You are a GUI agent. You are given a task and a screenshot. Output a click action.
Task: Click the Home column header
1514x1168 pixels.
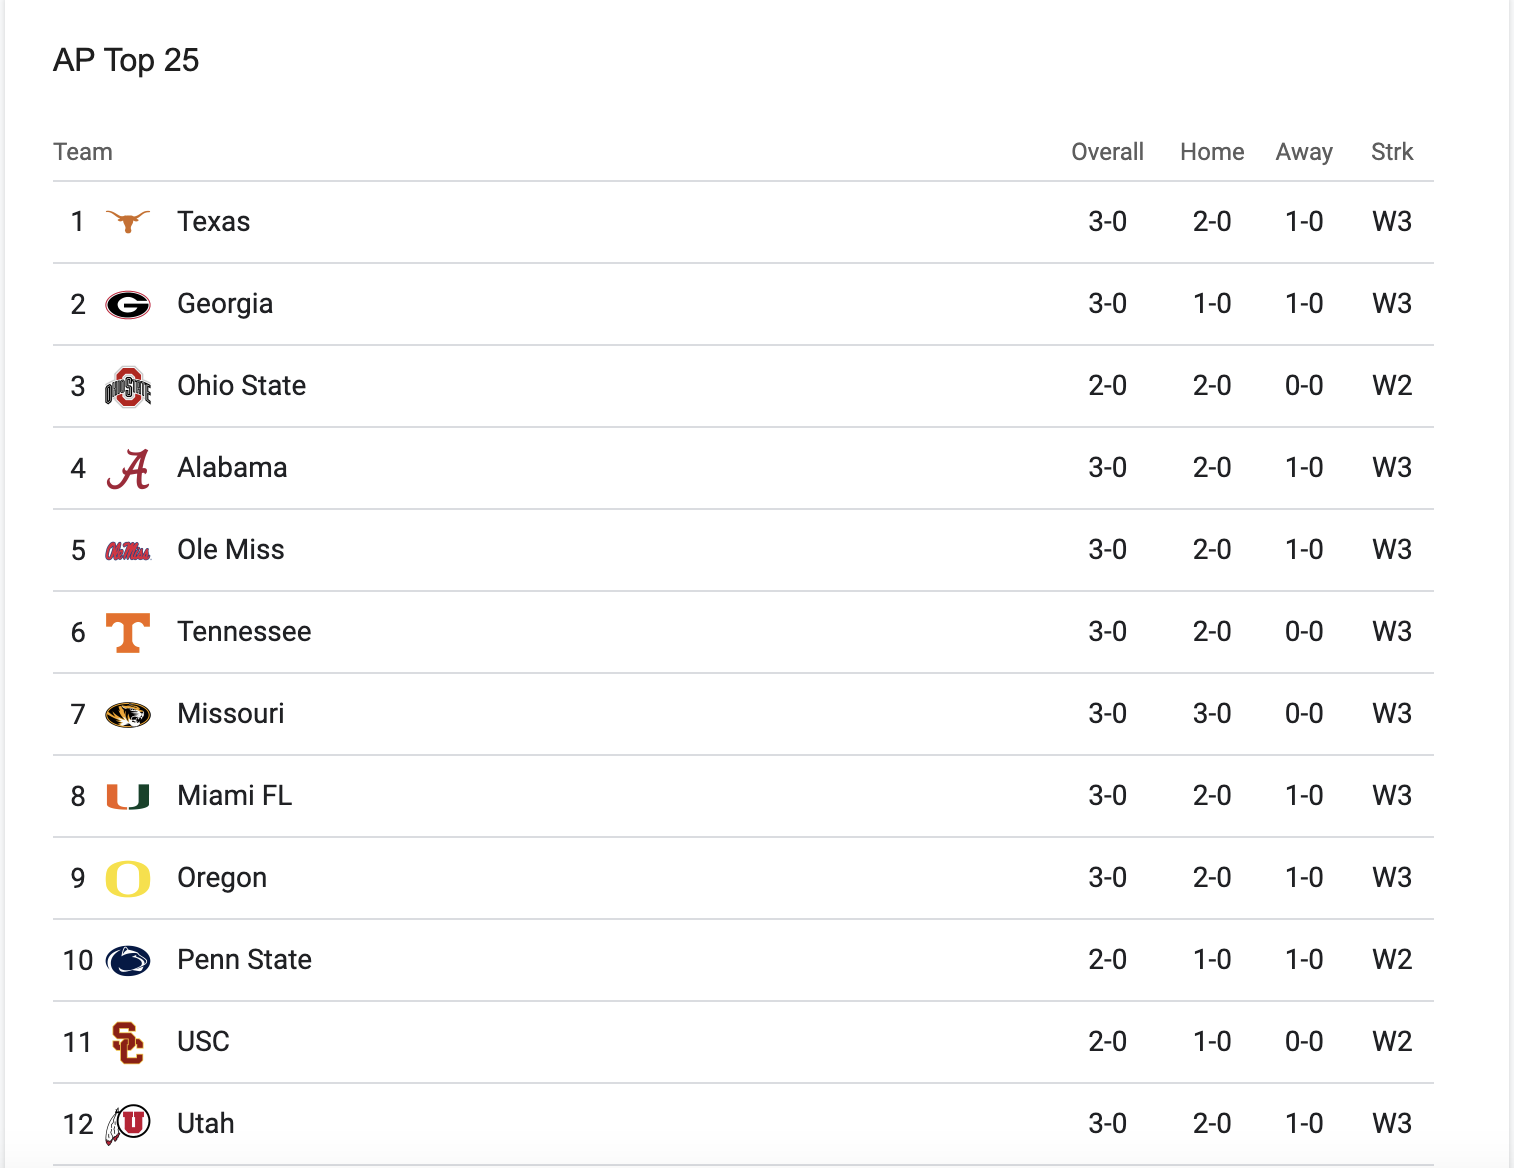1212,152
